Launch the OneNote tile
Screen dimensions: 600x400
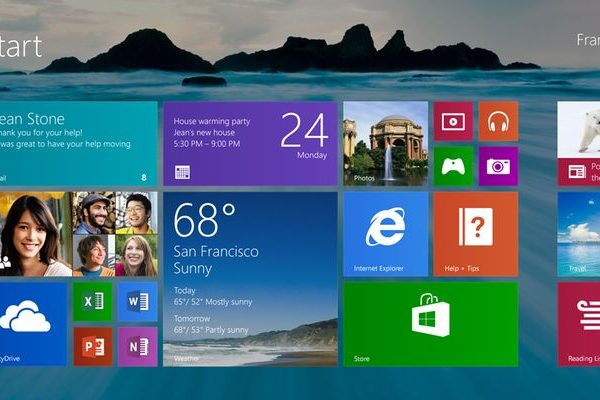point(137,346)
